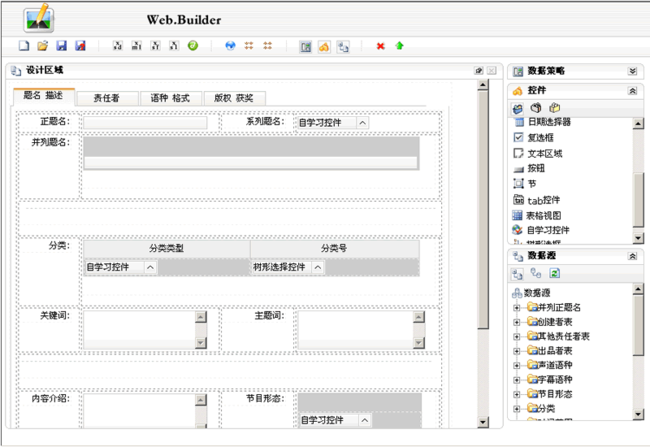
Task: Switch to the 版权 获奖 tab
Action: pyautogui.click(x=234, y=98)
